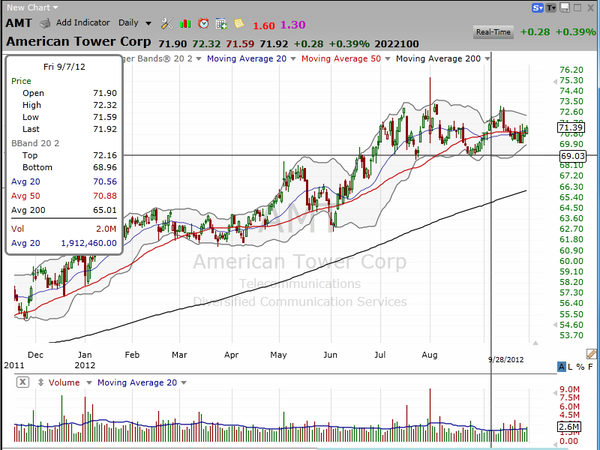Click the pencil drawing tools icon
Image resolution: width=600 pixels, height=450 pixels.
591,353
